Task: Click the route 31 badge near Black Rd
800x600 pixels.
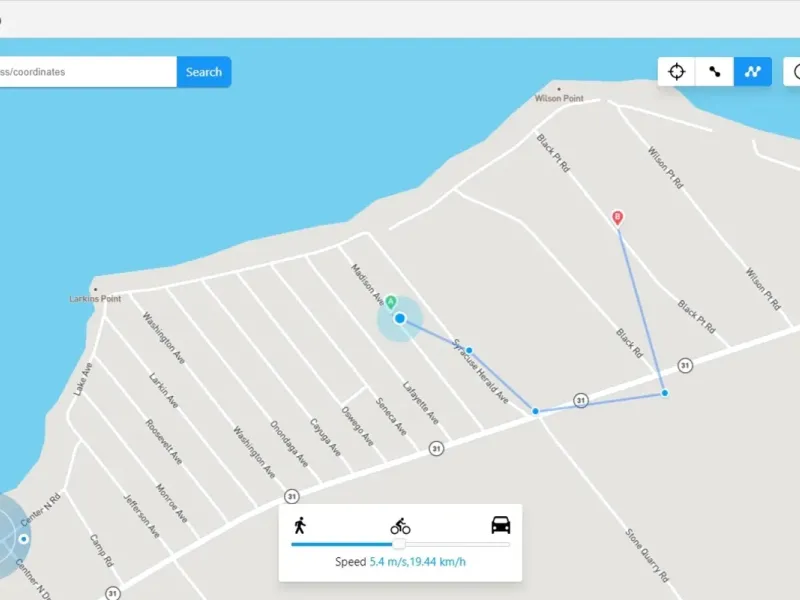Action: [685, 365]
